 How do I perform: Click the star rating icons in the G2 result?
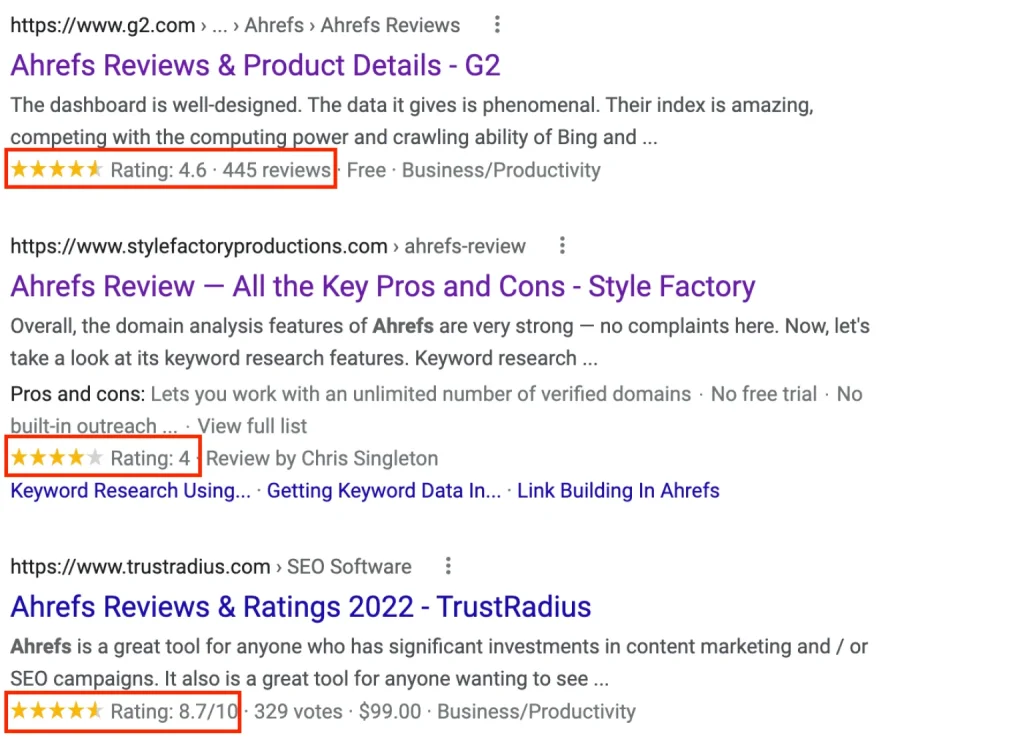tap(57, 170)
